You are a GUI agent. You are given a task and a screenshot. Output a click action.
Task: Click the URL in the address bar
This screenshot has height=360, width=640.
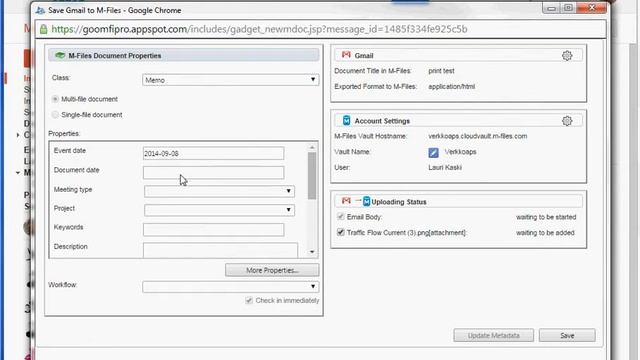pos(259,29)
